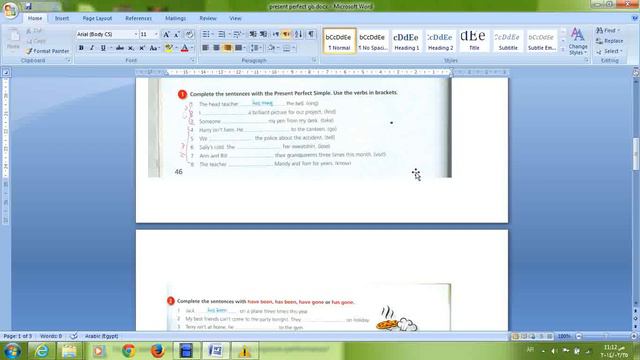This screenshot has width=640, height=360.
Task: Apply the Normal style
Action: [x=339, y=41]
